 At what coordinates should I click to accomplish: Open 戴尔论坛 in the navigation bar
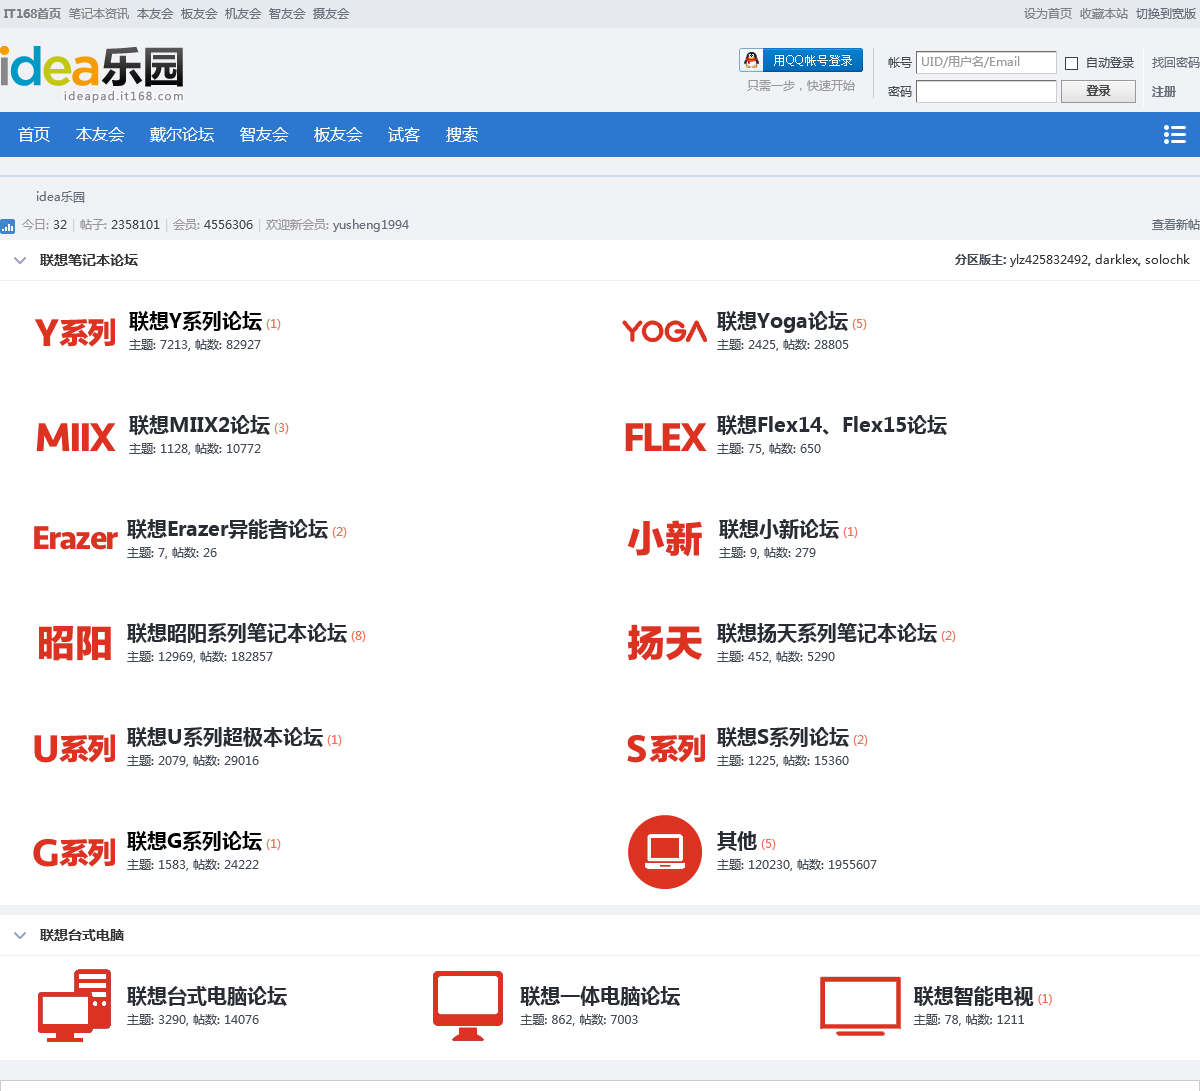(182, 134)
